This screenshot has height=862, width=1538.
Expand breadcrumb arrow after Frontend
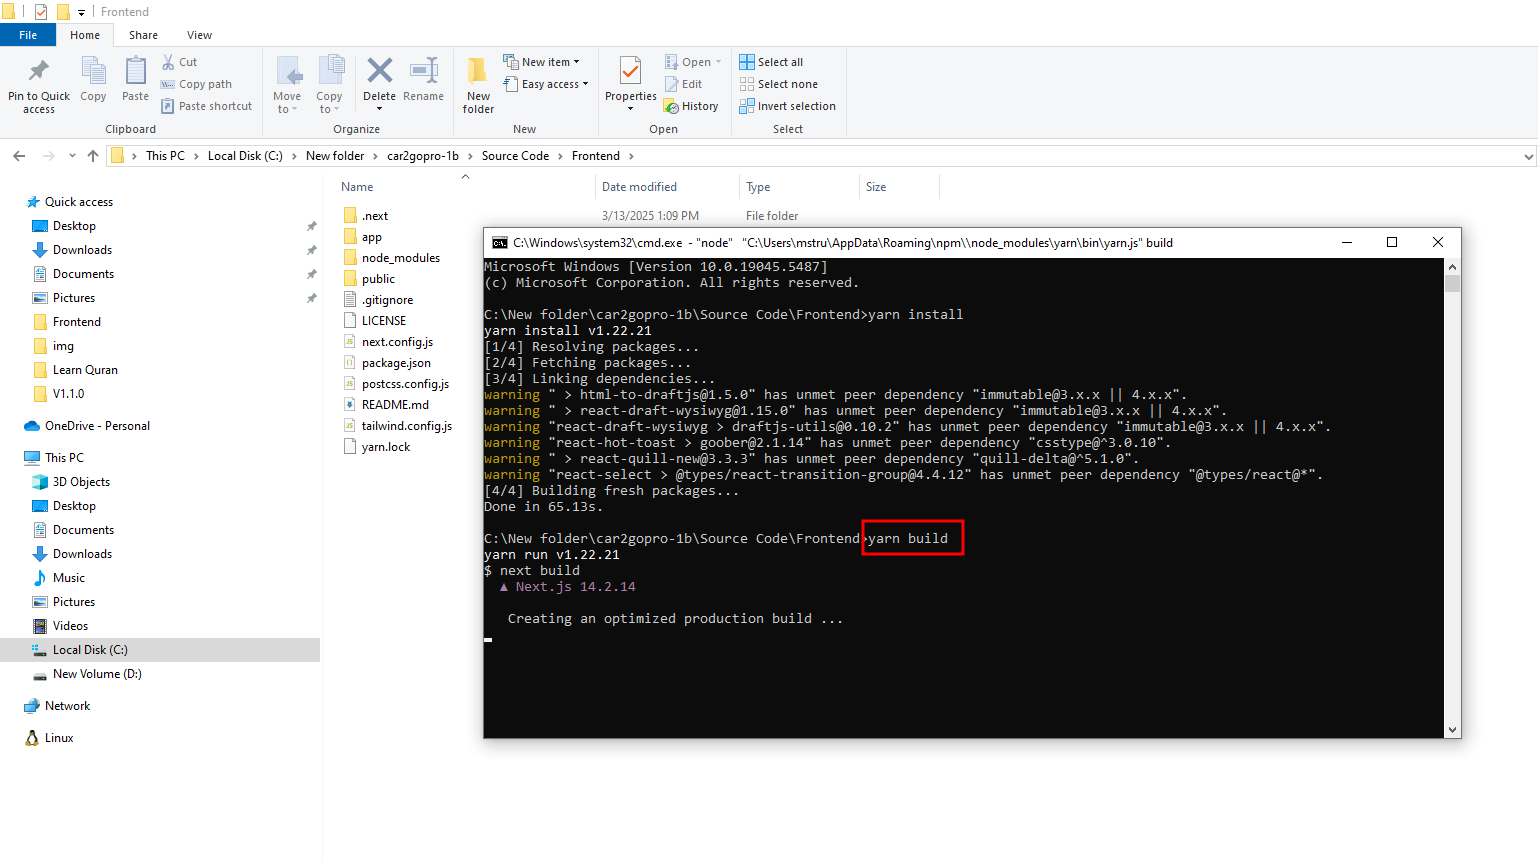pos(631,156)
